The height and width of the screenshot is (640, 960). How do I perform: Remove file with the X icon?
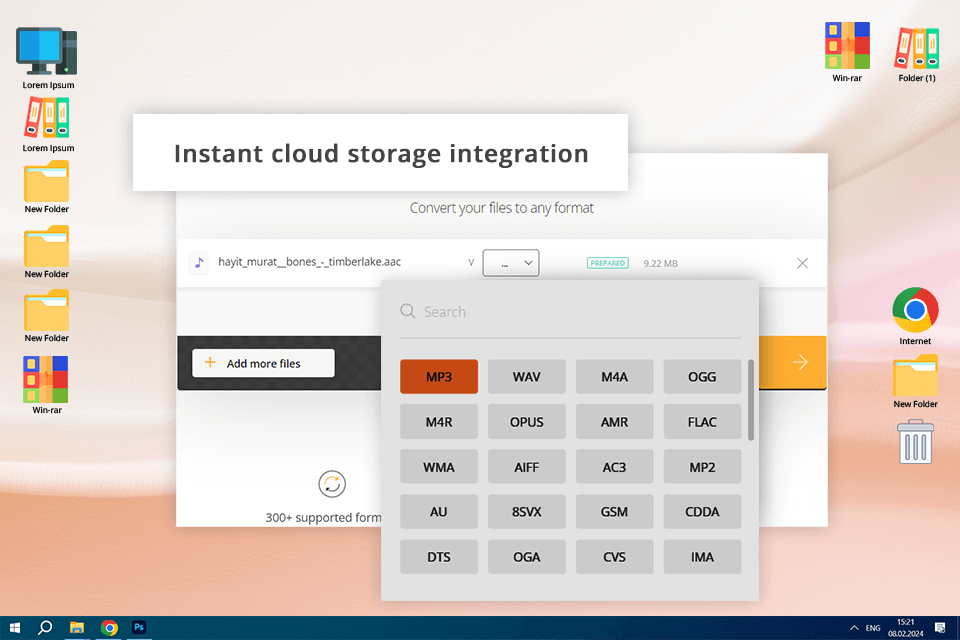[802, 263]
